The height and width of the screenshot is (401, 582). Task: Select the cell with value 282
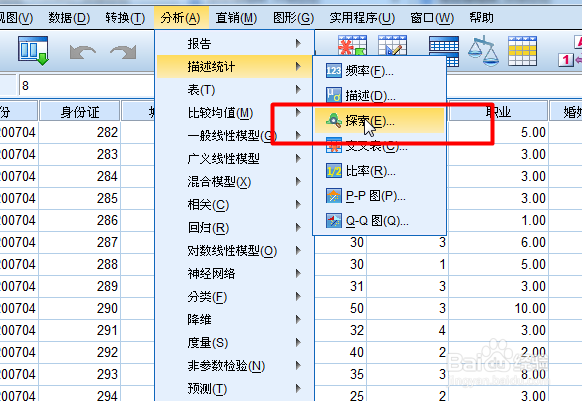pos(80,132)
